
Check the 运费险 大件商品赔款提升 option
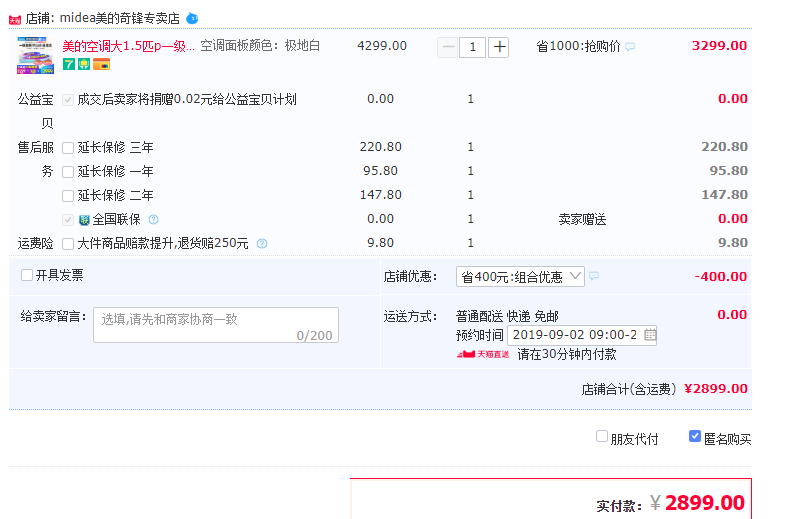tap(68, 244)
